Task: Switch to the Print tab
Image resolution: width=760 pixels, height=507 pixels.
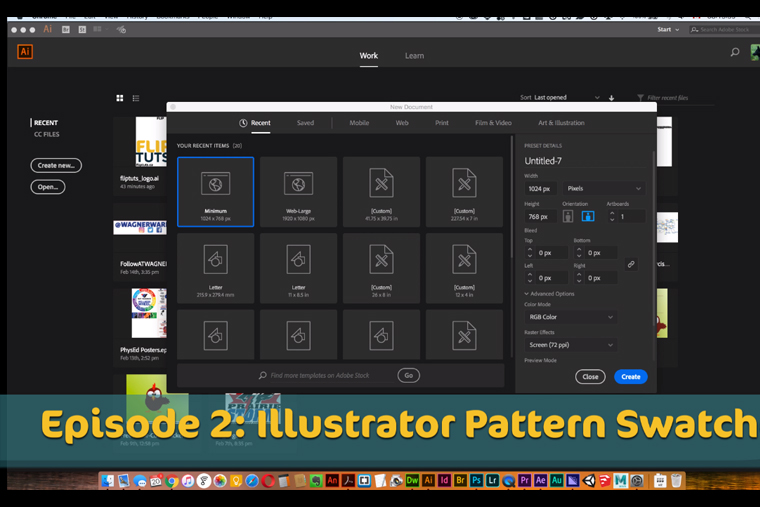Action: 441,123
